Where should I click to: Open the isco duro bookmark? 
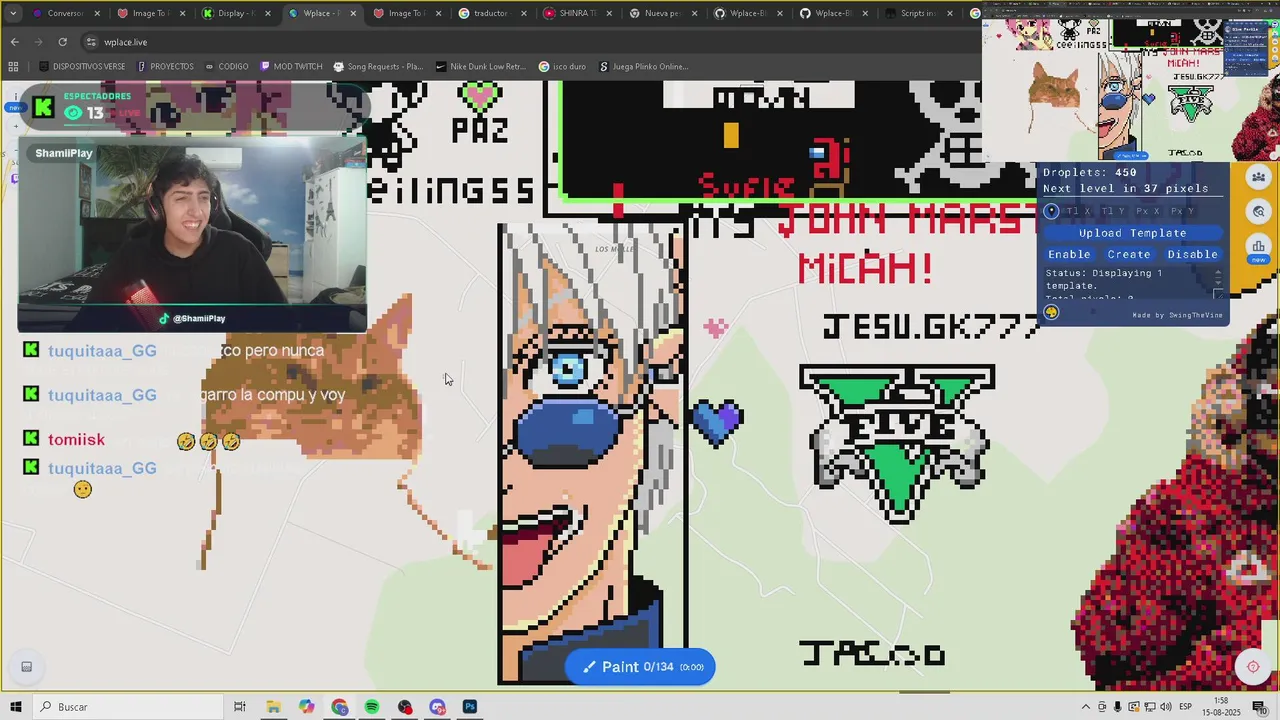(562, 67)
